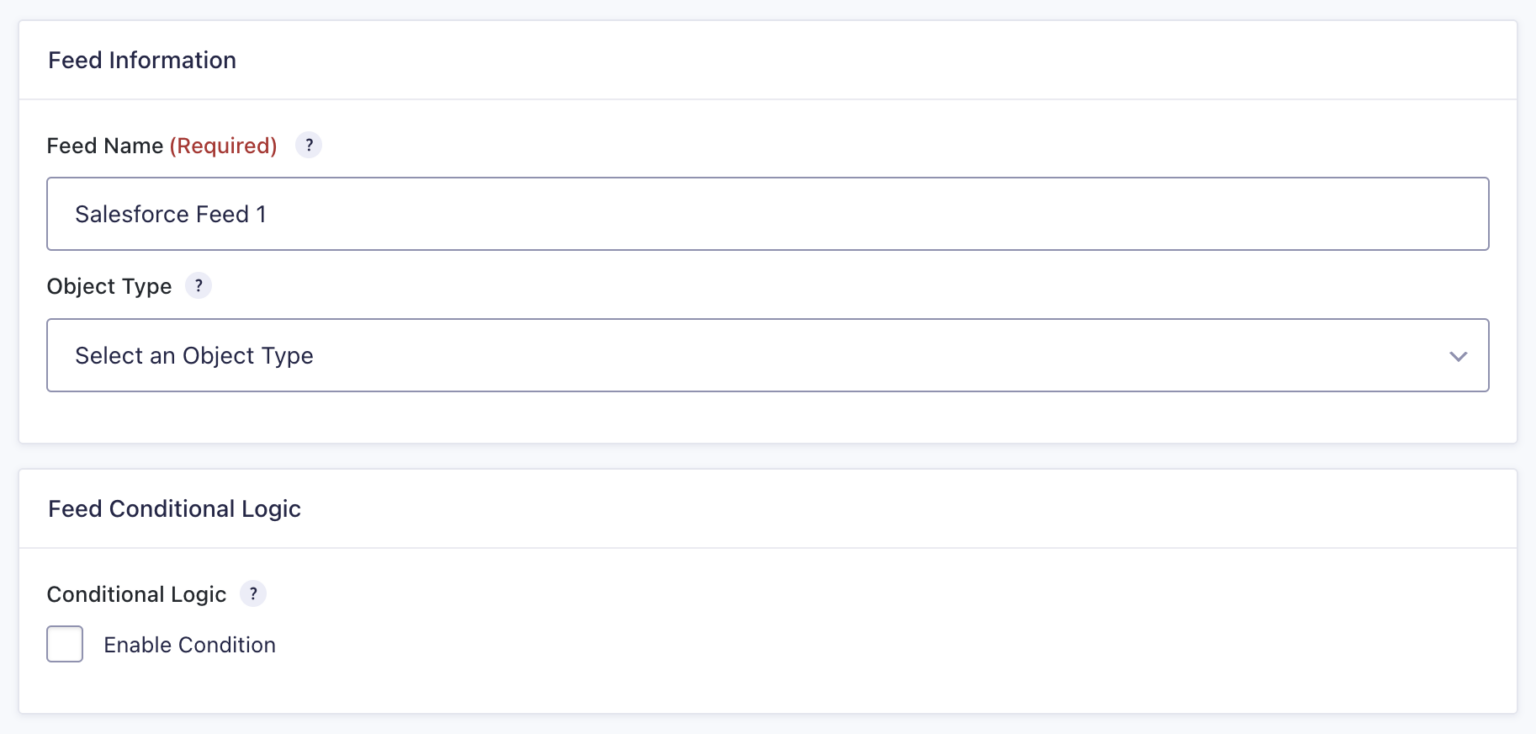This screenshot has height=734, width=1536.
Task: Select the Feed Information section header
Action: point(142,60)
